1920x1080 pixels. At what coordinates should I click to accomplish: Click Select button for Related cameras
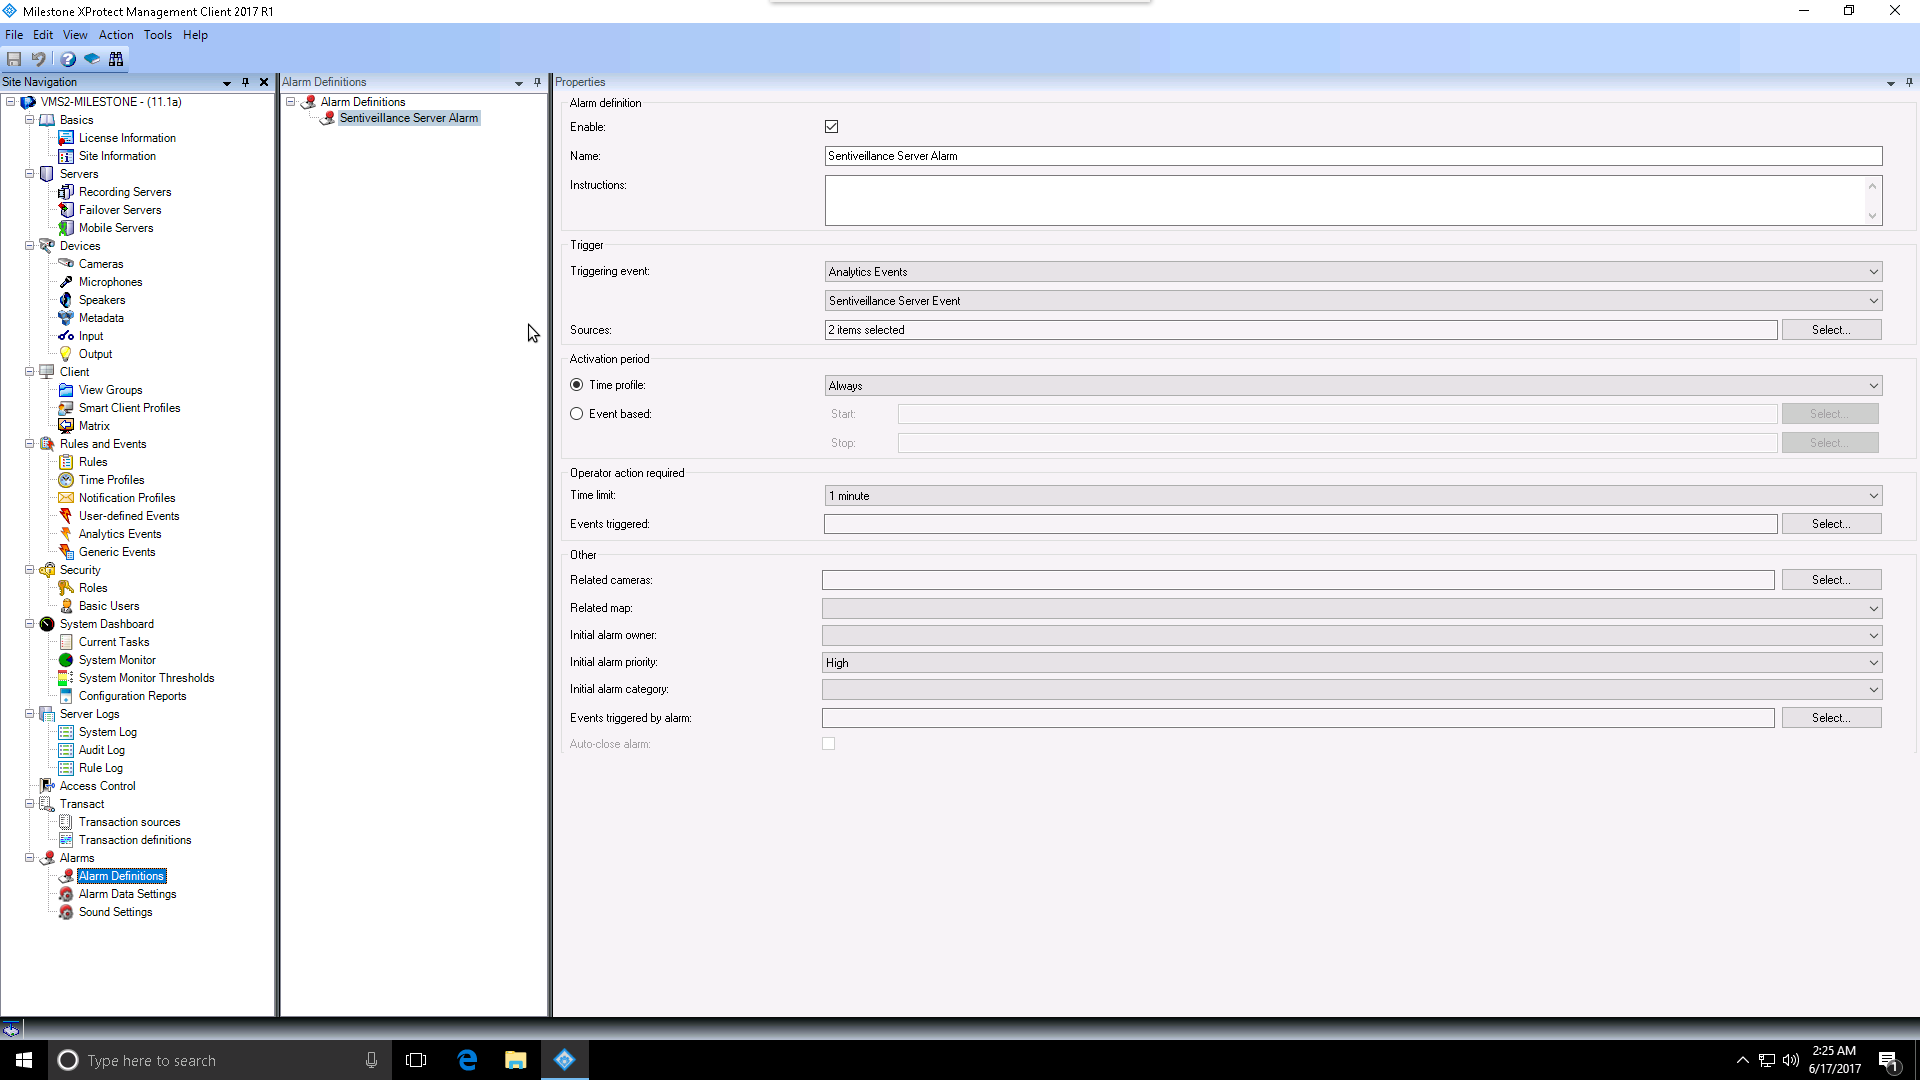pos(1830,580)
